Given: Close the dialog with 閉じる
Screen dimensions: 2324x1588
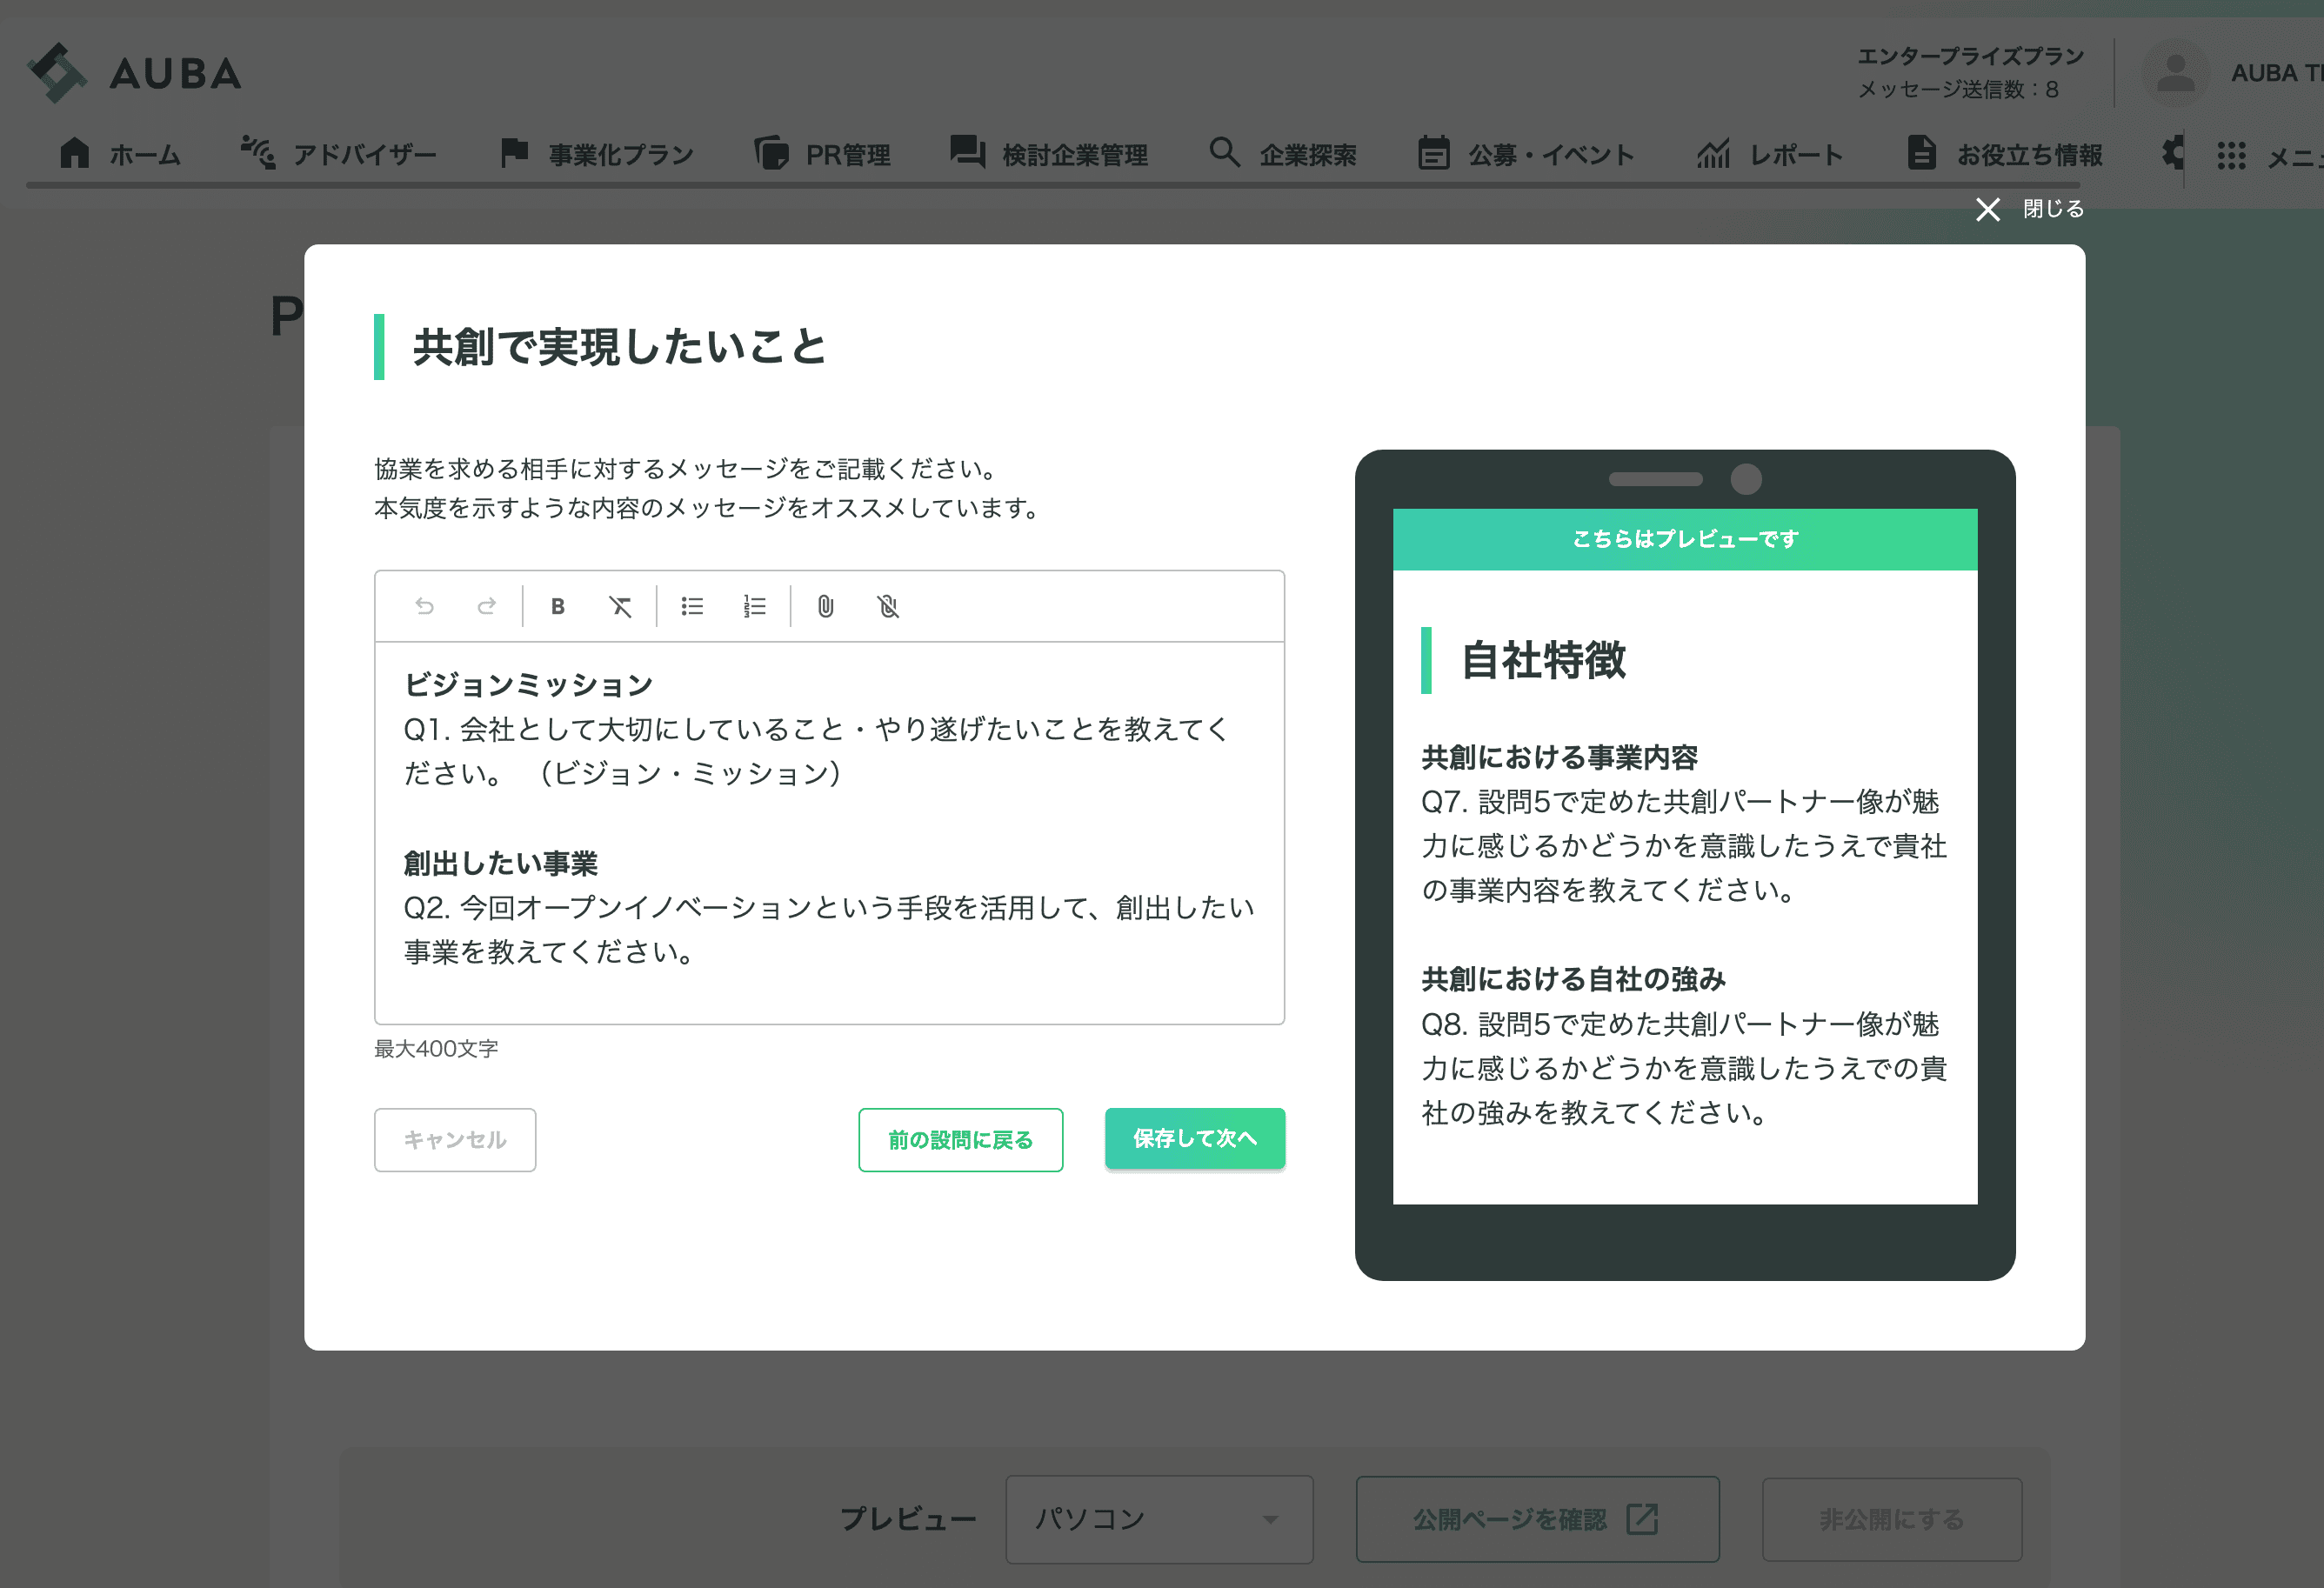Looking at the screenshot, I should (2030, 209).
